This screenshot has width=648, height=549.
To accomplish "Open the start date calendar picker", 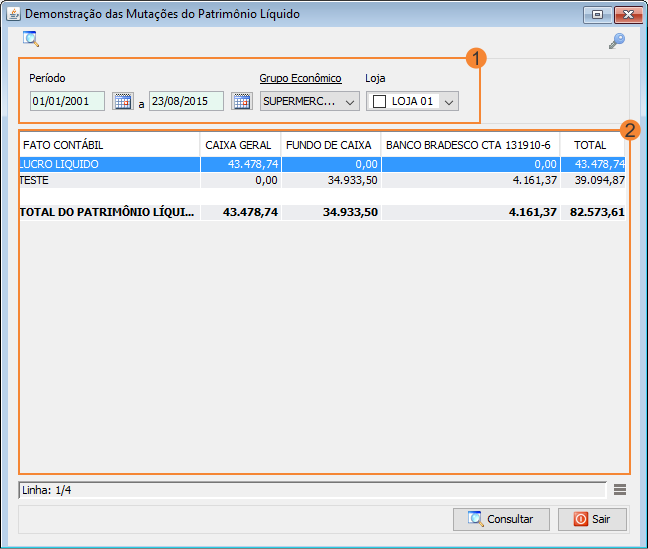I will click(122, 101).
